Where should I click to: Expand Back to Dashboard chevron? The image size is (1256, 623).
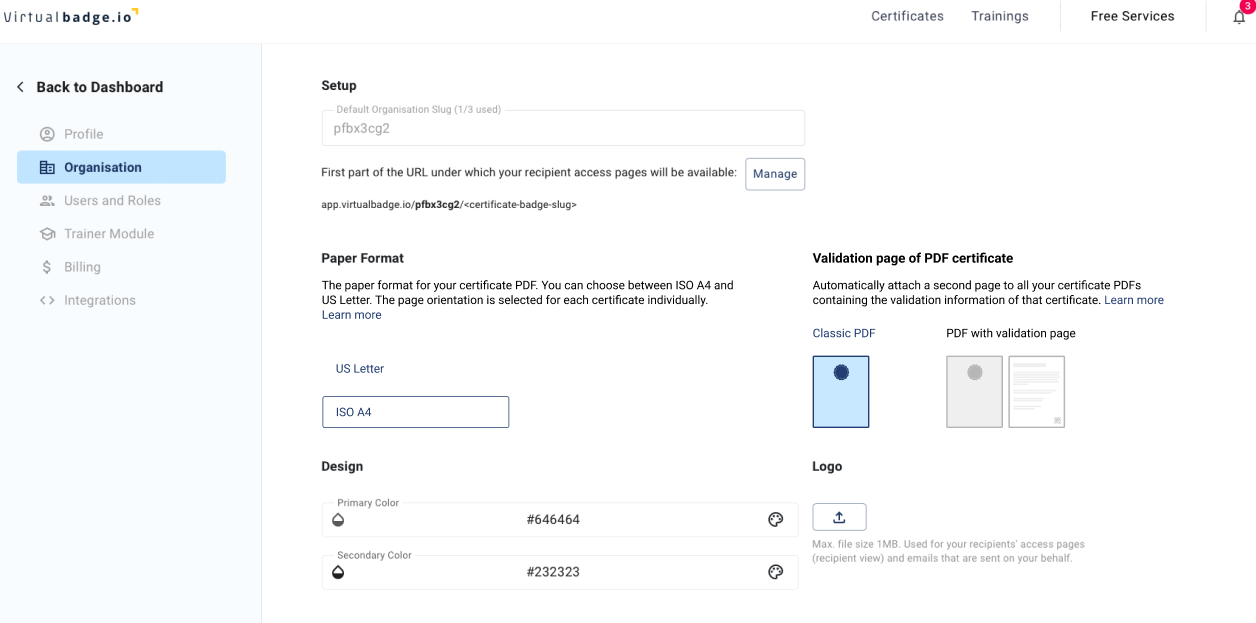tap(20, 86)
